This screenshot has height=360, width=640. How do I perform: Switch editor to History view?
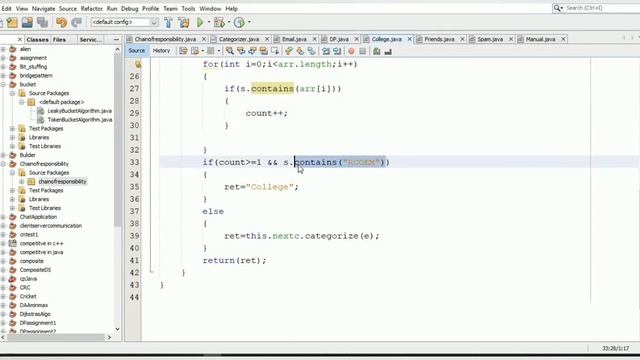pos(161,51)
